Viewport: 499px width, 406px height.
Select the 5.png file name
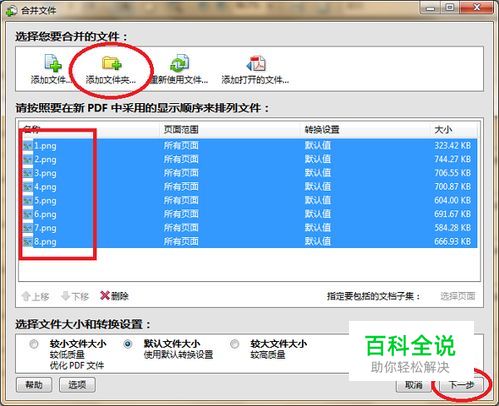[x=45, y=201]
